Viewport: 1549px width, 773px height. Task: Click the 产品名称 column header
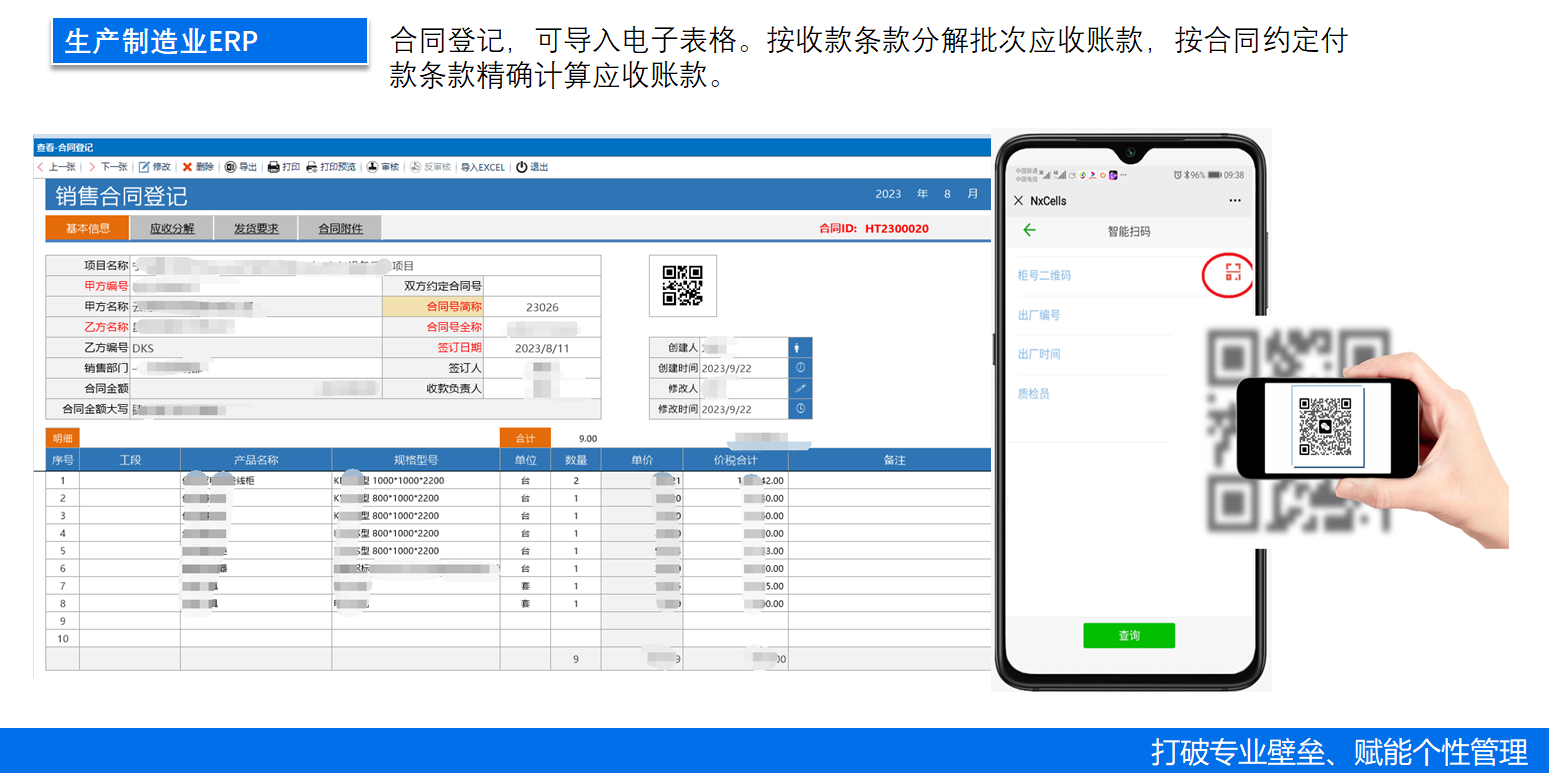pos(256,460)
